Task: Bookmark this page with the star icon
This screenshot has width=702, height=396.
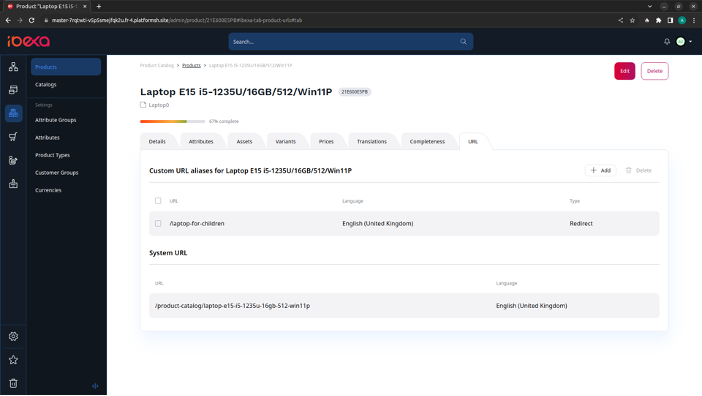Action: point(632,20)
